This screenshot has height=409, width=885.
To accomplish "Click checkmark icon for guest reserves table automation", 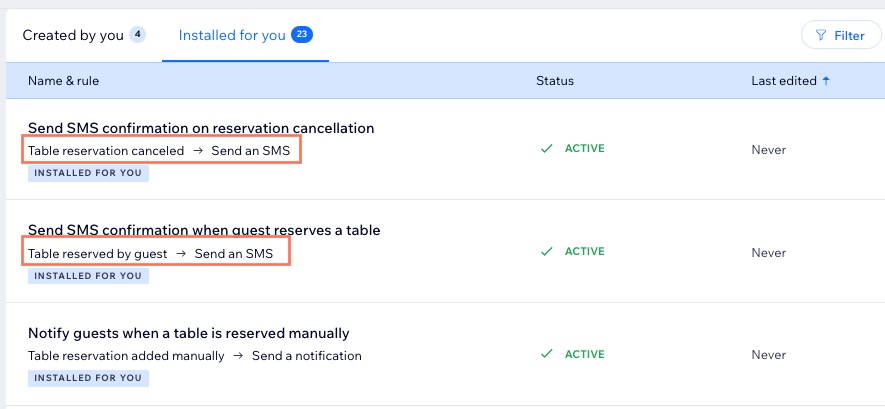I will tap(546, 252).
